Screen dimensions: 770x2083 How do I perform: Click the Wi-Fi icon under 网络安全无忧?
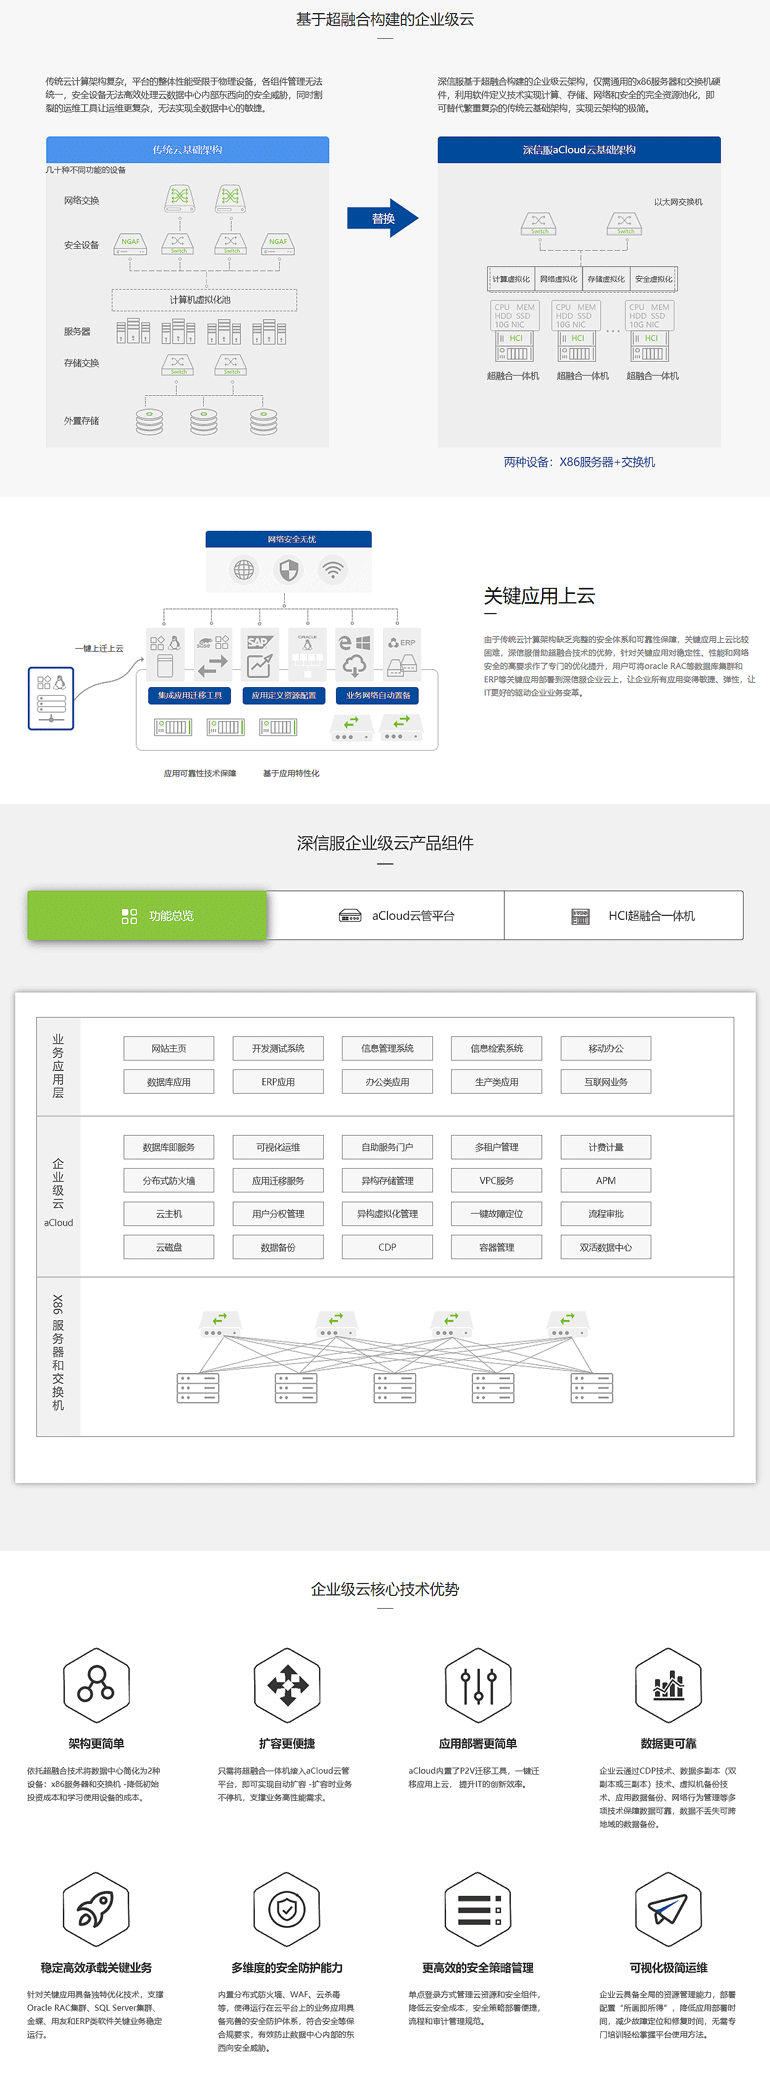point(333,570)
